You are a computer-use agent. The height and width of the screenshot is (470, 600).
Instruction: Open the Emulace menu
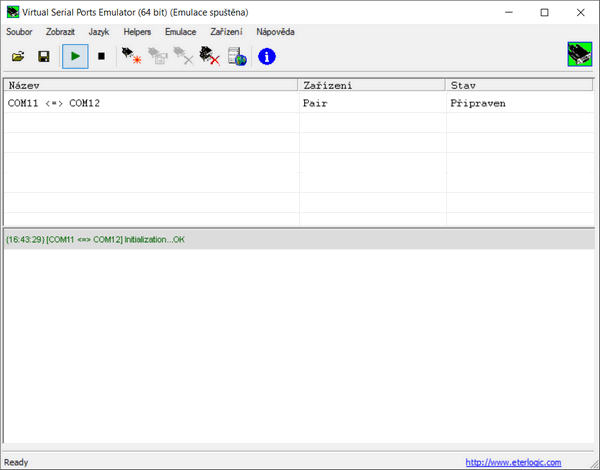coord(181,32)
